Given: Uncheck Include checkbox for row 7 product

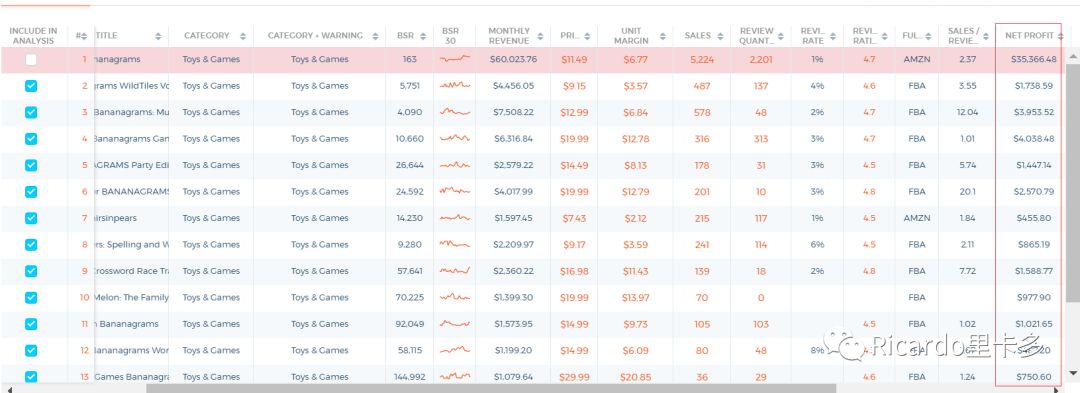Looking at the screenshot, I should click(x=31, y=217).
